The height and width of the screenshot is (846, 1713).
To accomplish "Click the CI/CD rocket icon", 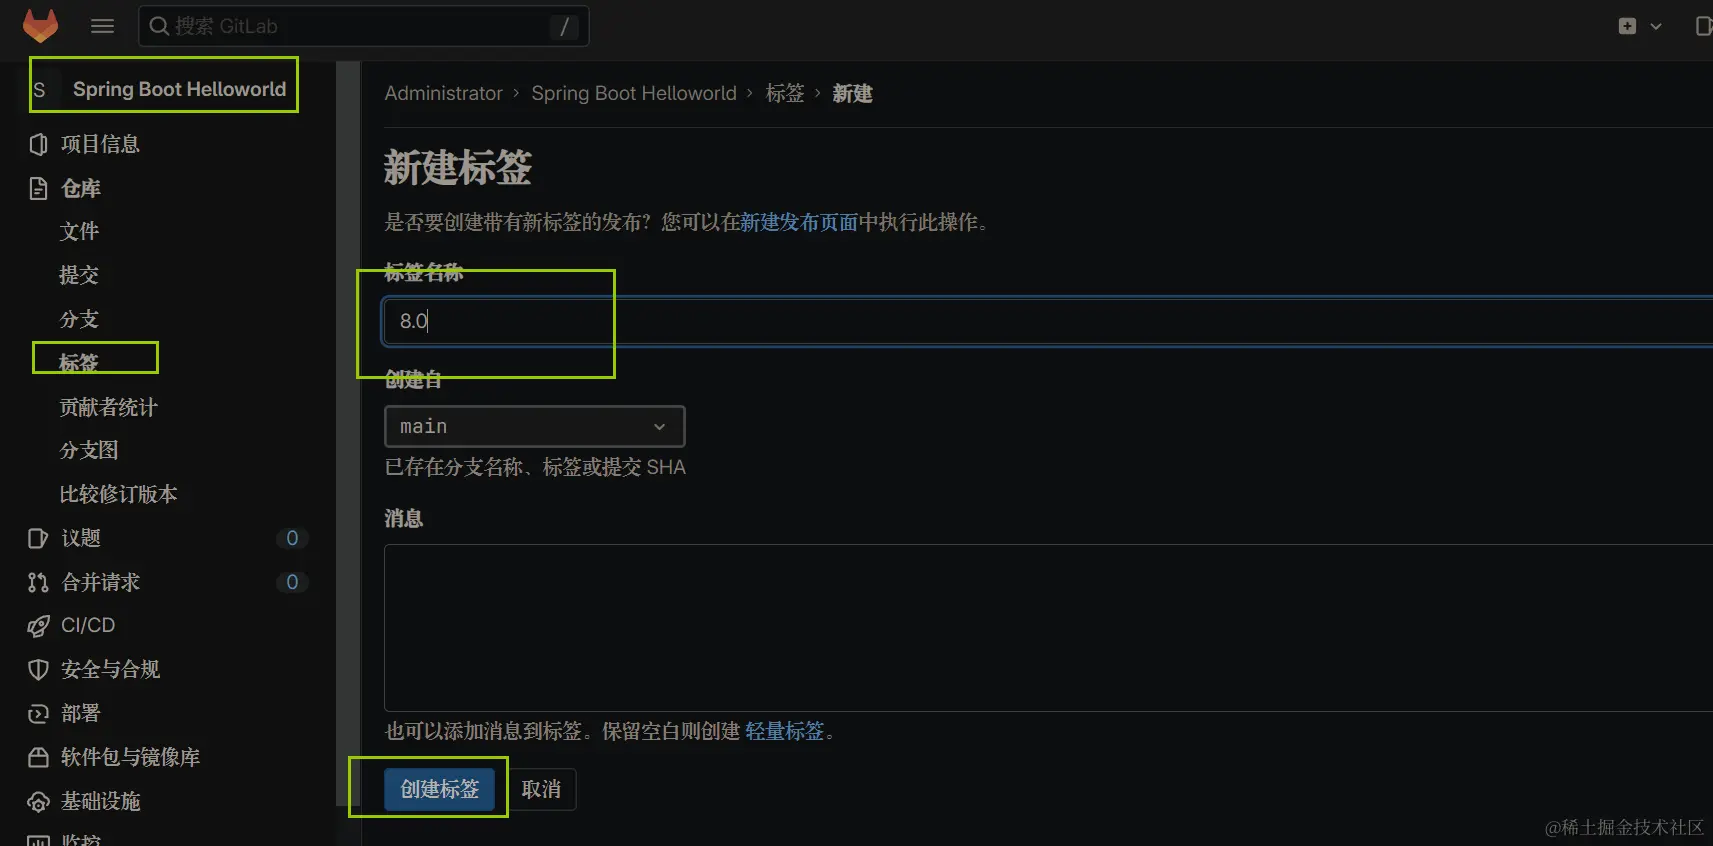I will 38,626.
